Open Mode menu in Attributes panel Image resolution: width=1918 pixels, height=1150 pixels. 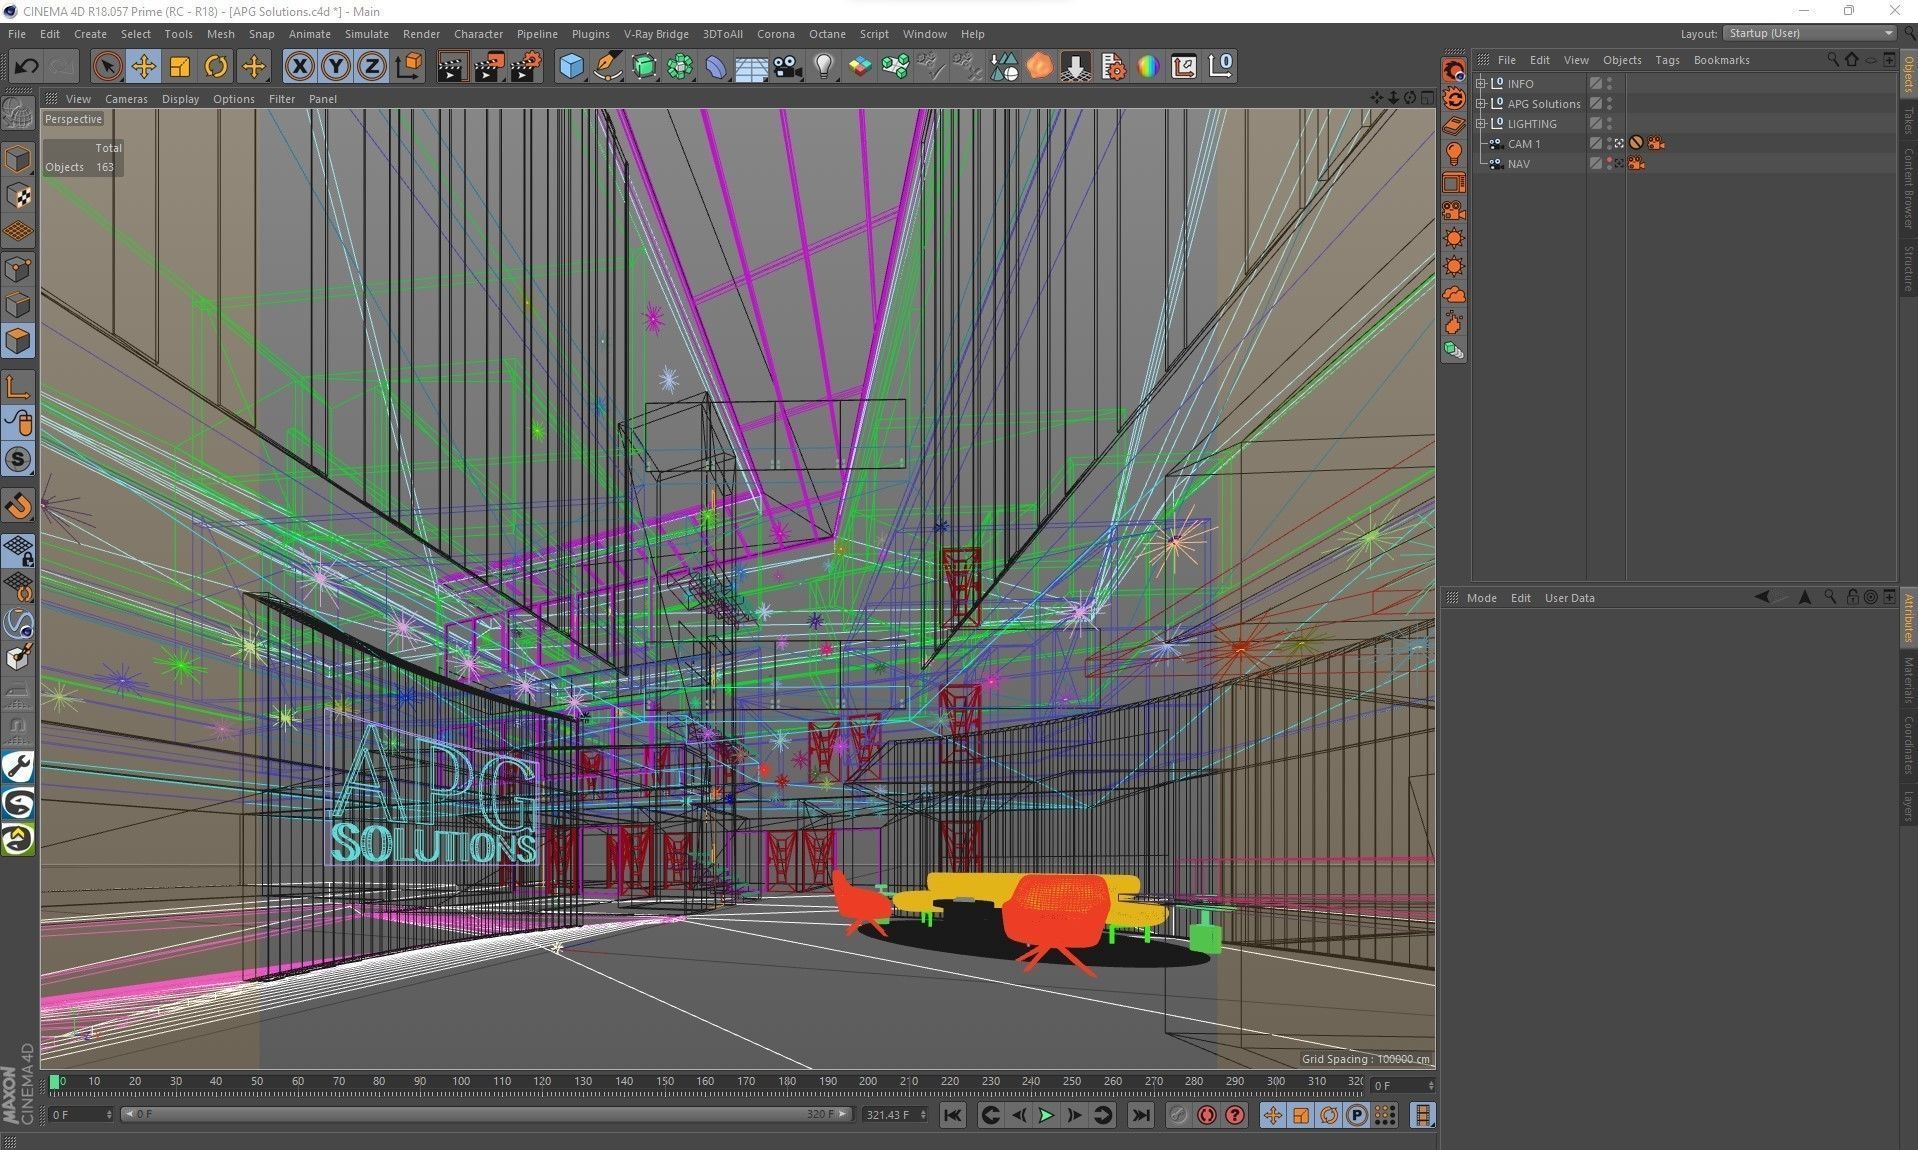click(x=1481, y=598)
